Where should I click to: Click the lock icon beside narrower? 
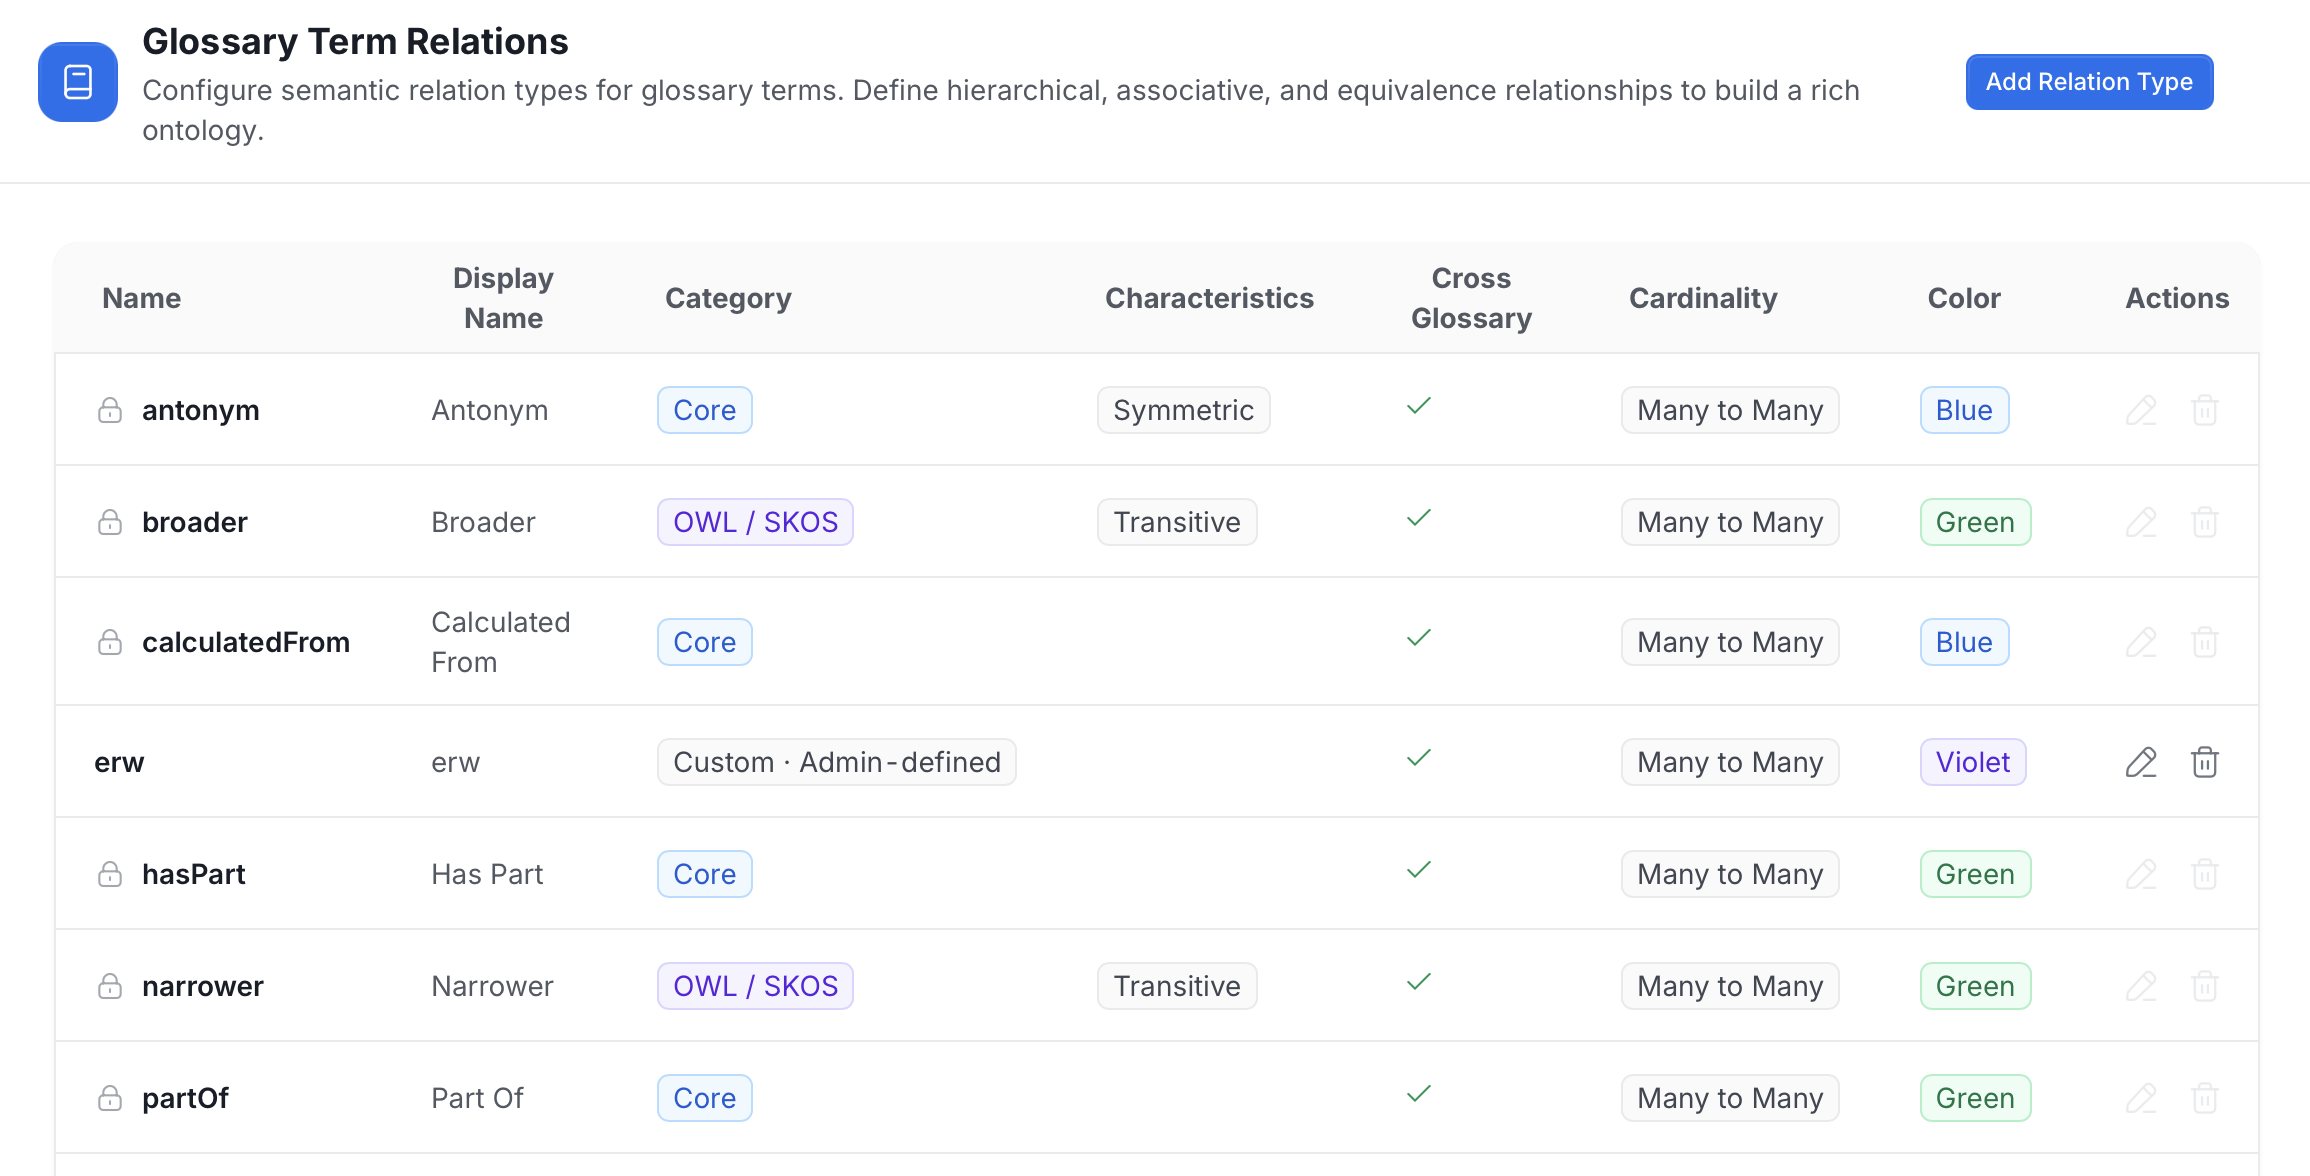pyautogui.click(x=110, y=986)
